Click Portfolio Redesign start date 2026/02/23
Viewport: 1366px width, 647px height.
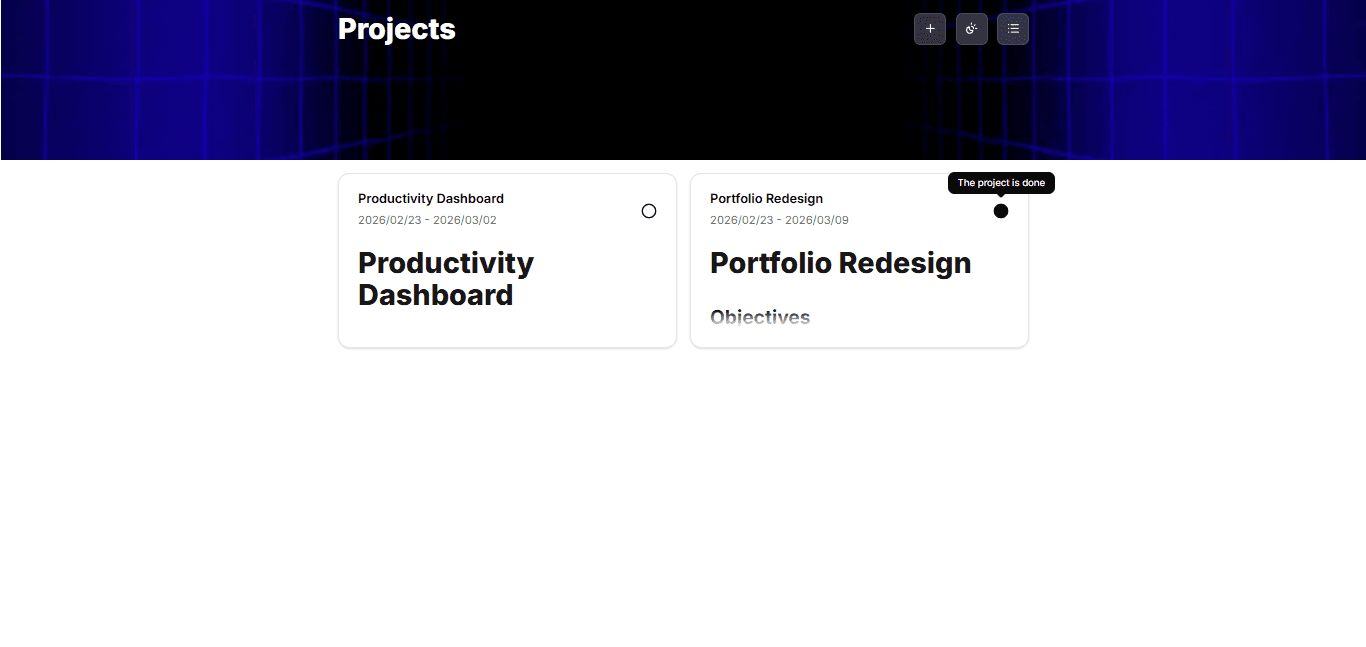(742, 220)
